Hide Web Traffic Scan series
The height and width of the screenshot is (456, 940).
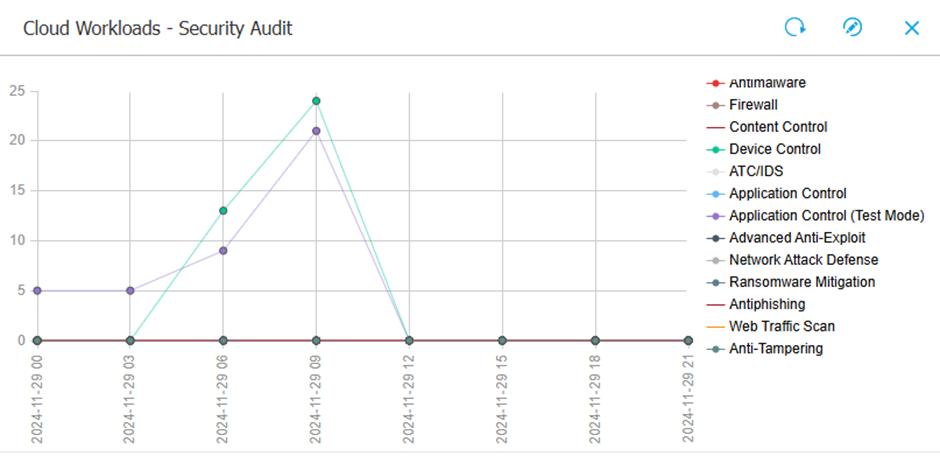(x=781, y=326)
